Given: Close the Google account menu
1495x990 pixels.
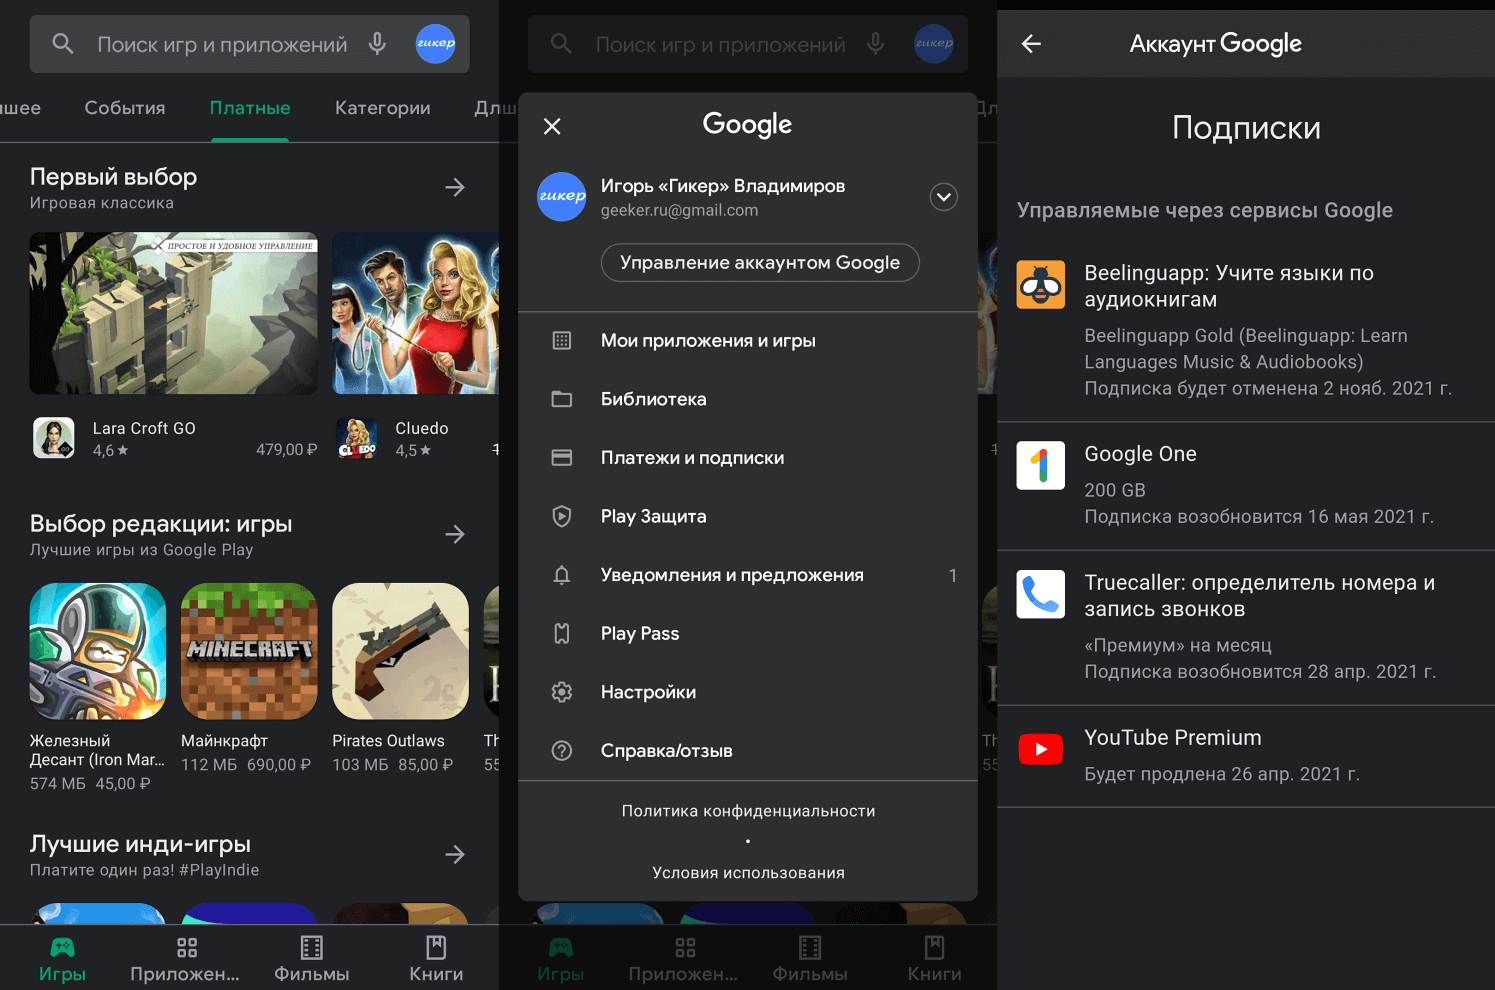Looking at the screenshot, I should (x=552, y=126).
